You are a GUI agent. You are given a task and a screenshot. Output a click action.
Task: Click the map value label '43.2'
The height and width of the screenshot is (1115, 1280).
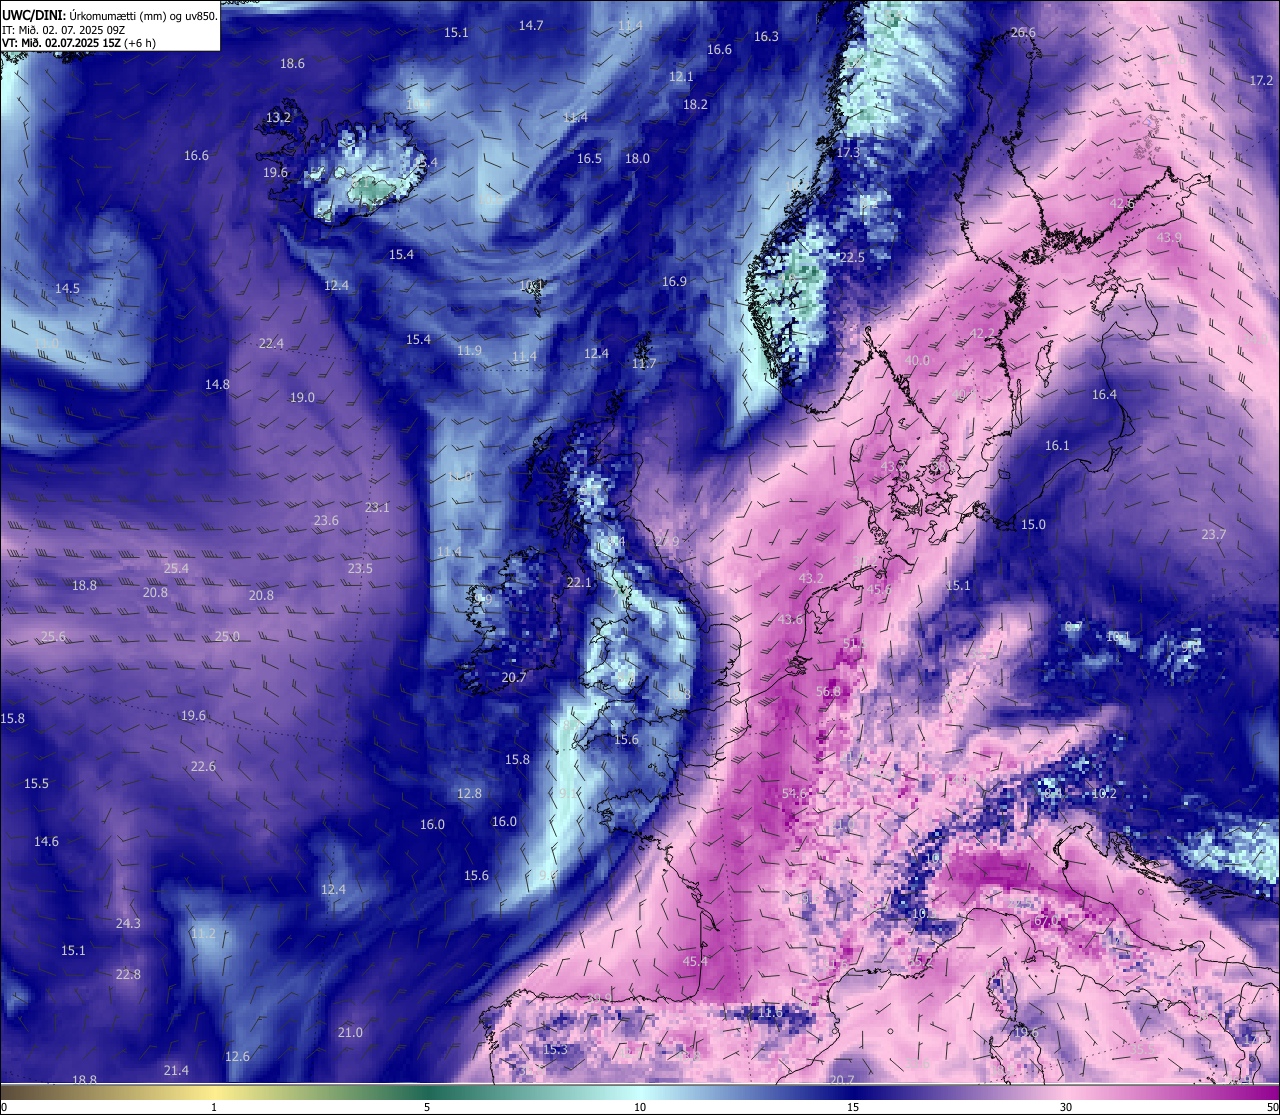pyautogui.click(x=811, y=578)
